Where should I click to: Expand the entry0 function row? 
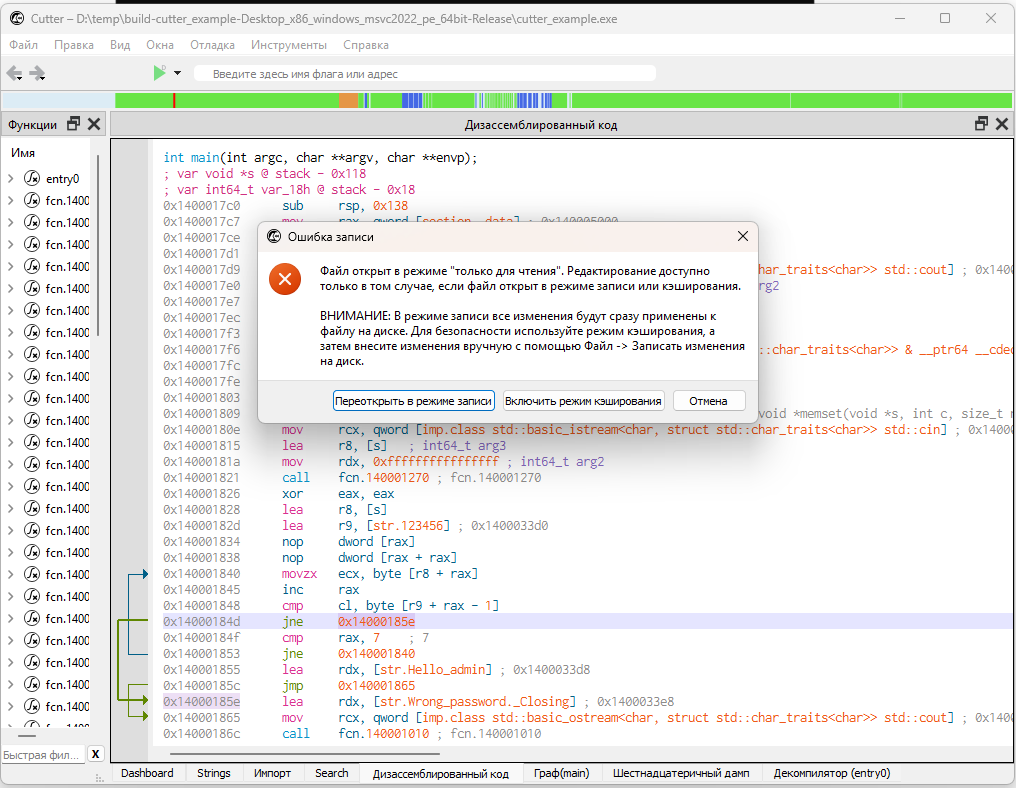pos(11,178)
